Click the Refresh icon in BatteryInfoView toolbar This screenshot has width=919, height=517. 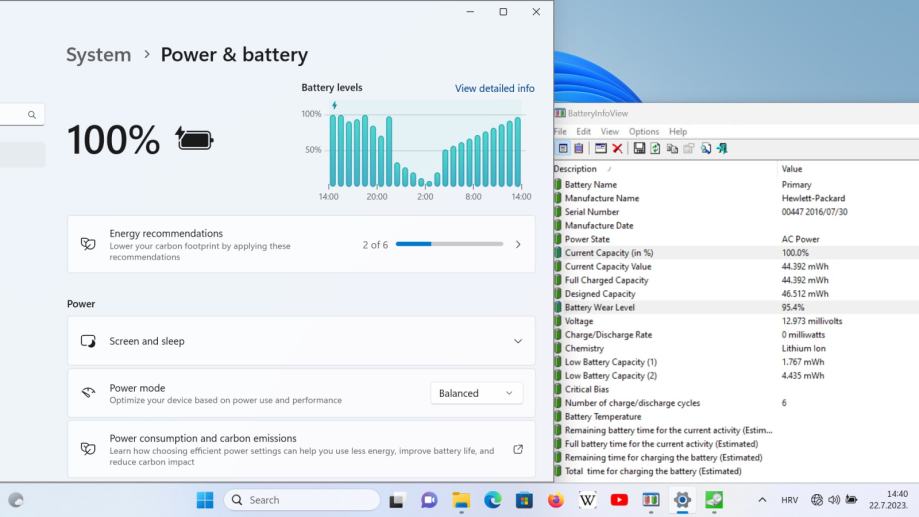tap(654, 149)
